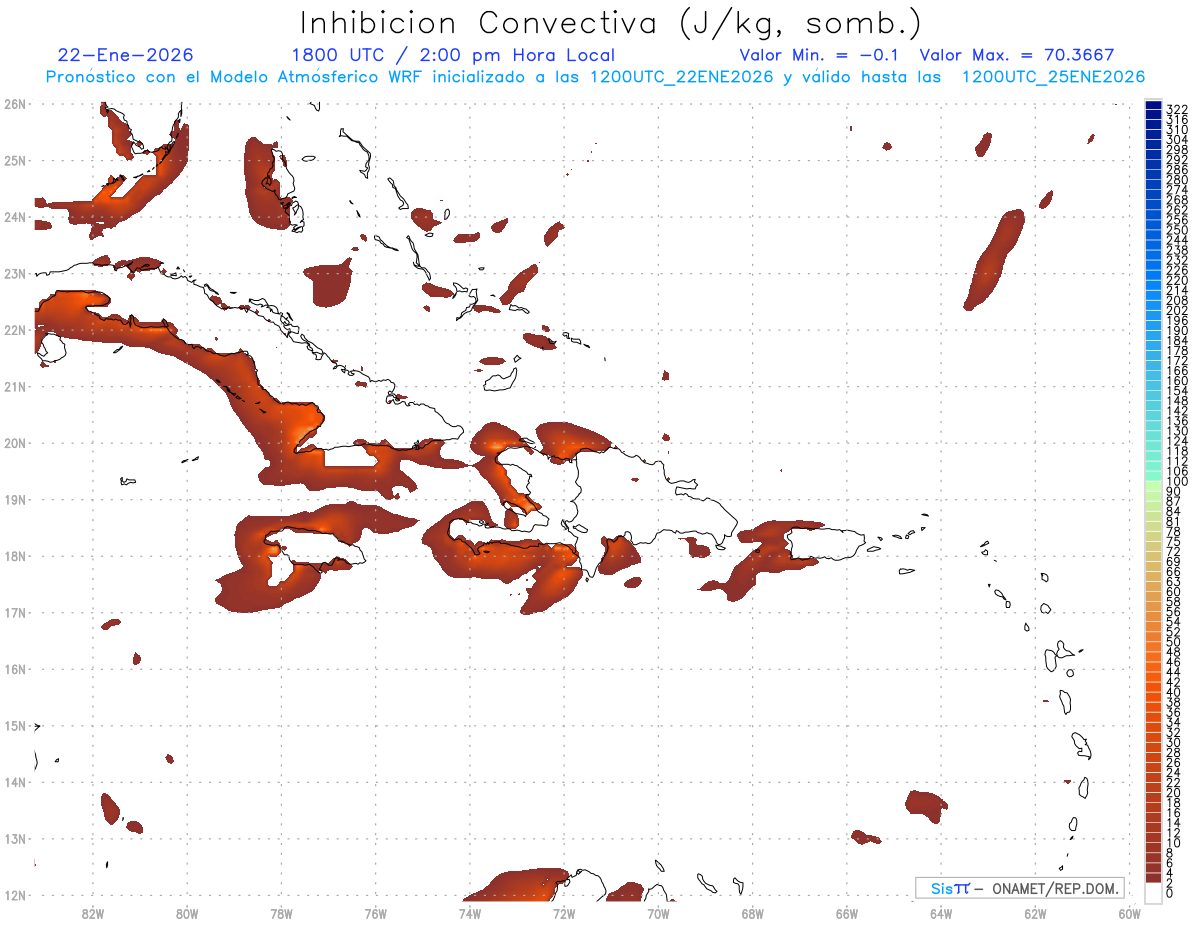The image size is (1200, 927).
Task: Click the '322' value on color scale
Action: 1177,108
